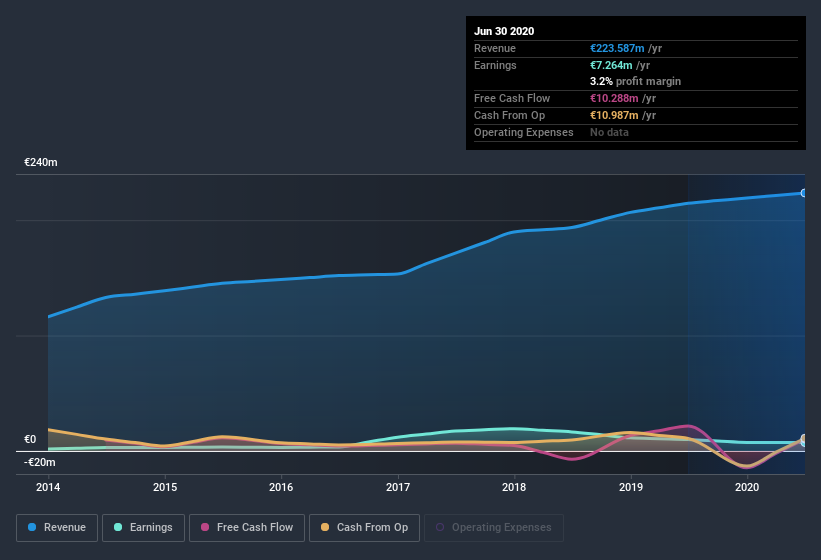
Task: Click the €10.987m cash from op value
Action: click(x=614, y=115)
